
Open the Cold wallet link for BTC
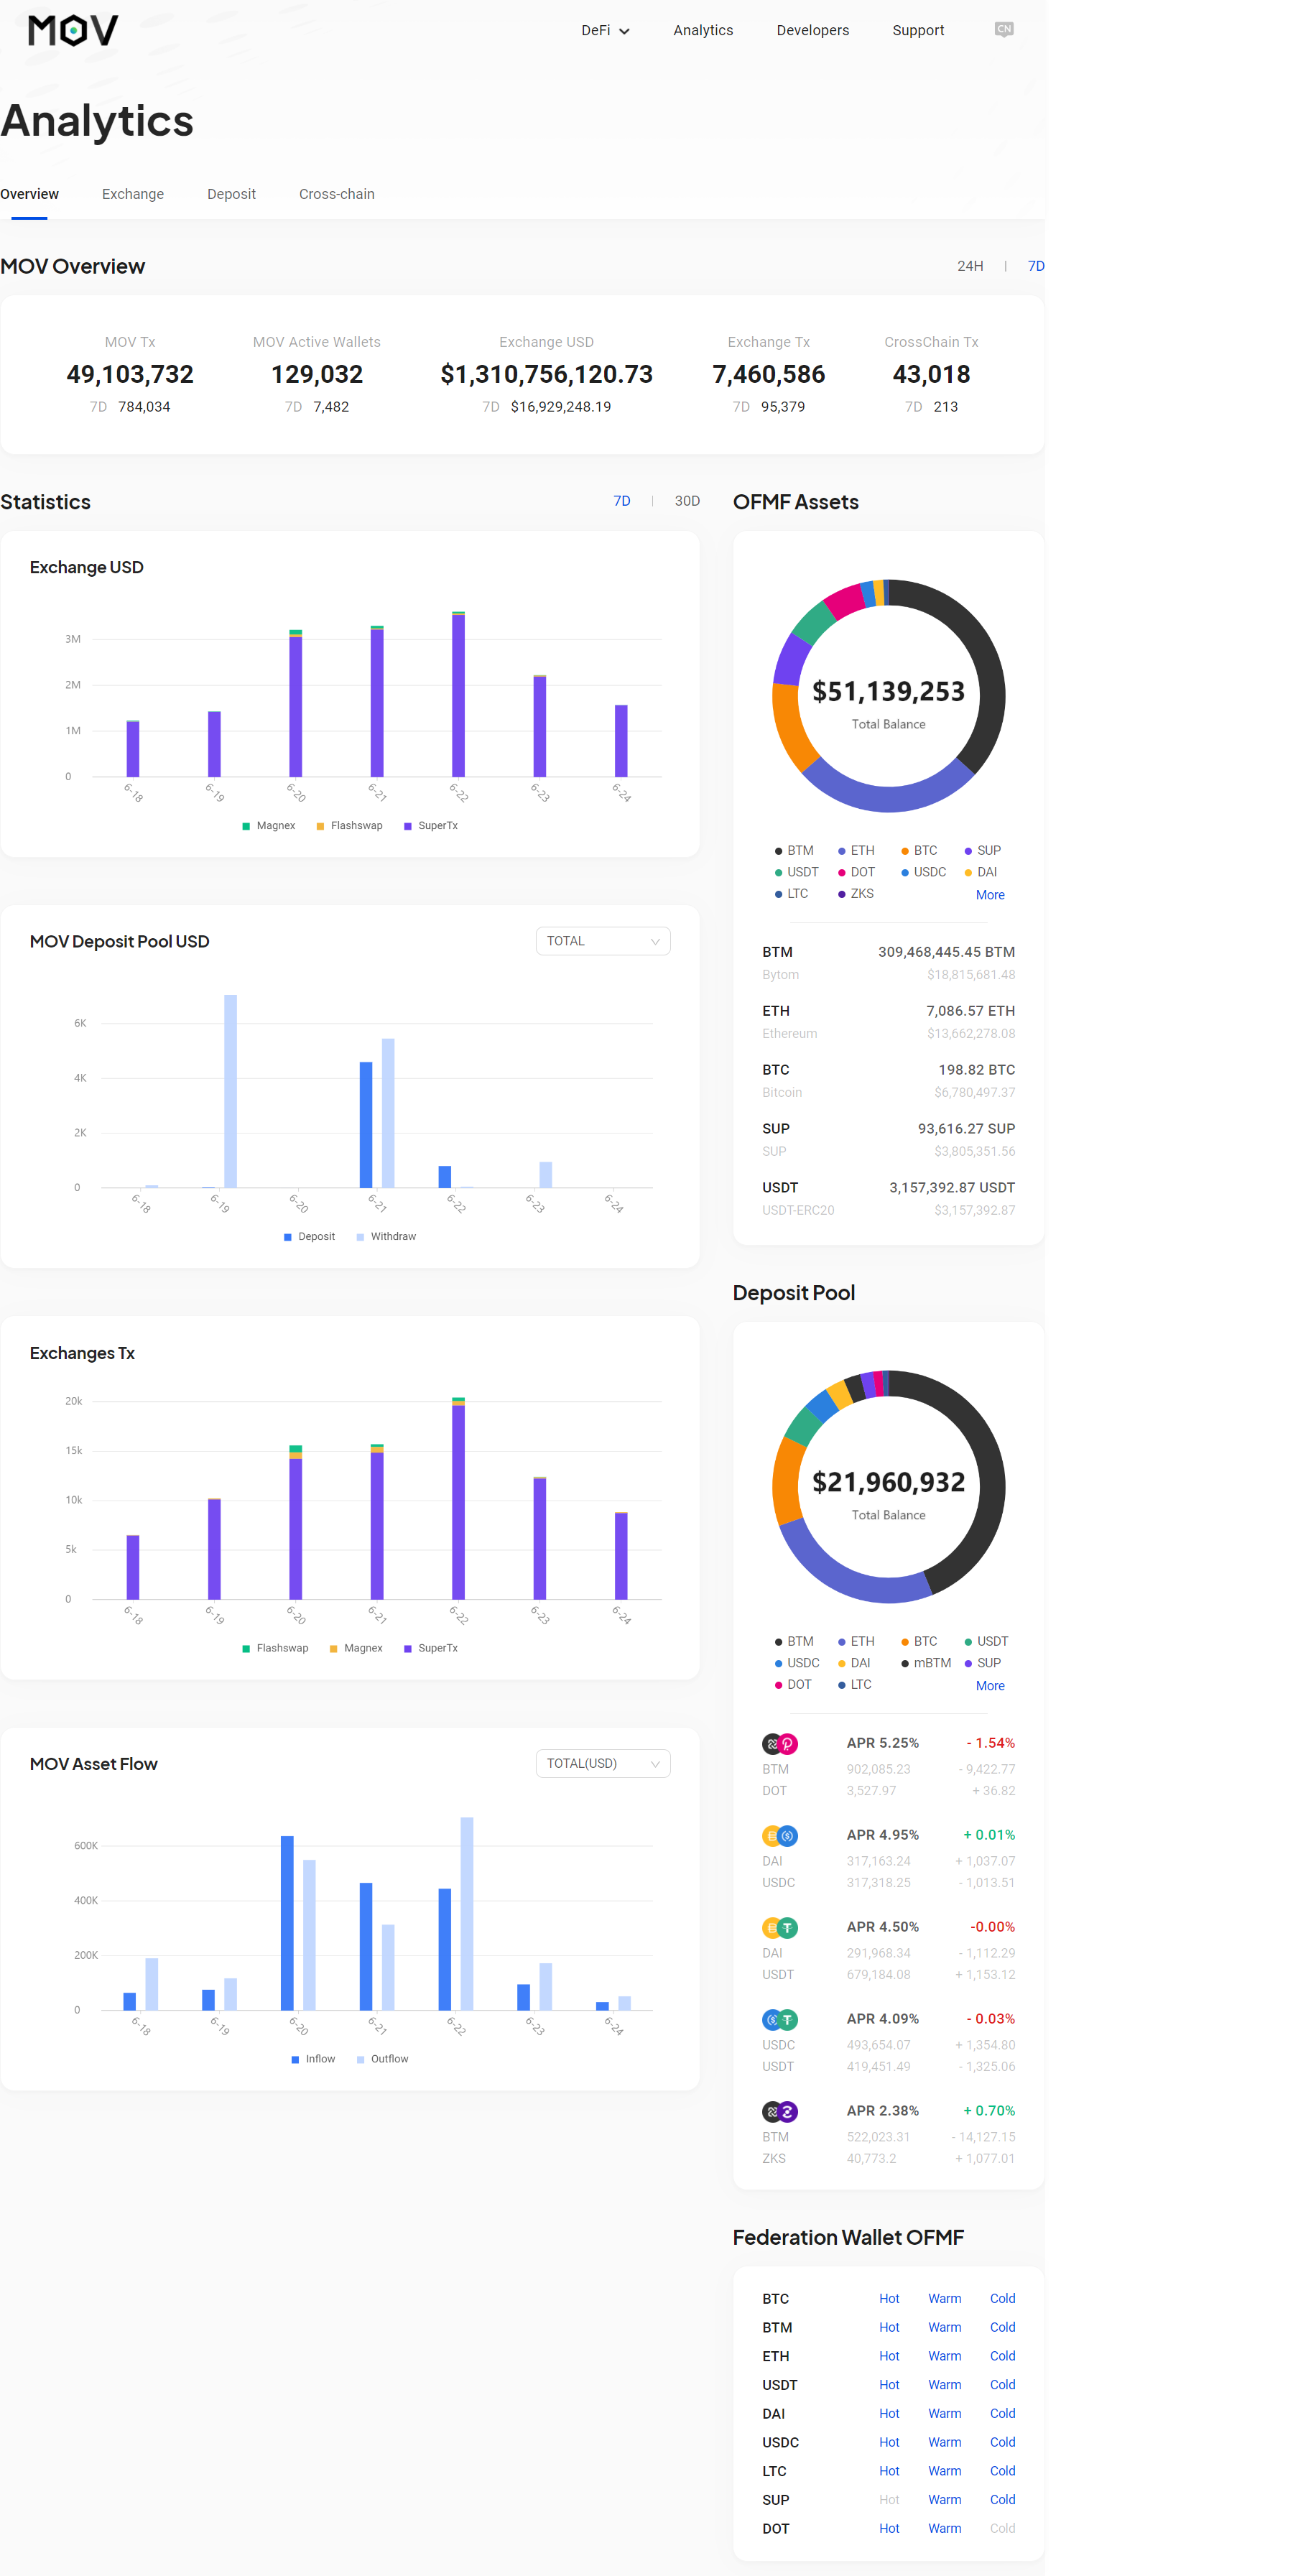pos(1002,2298)
